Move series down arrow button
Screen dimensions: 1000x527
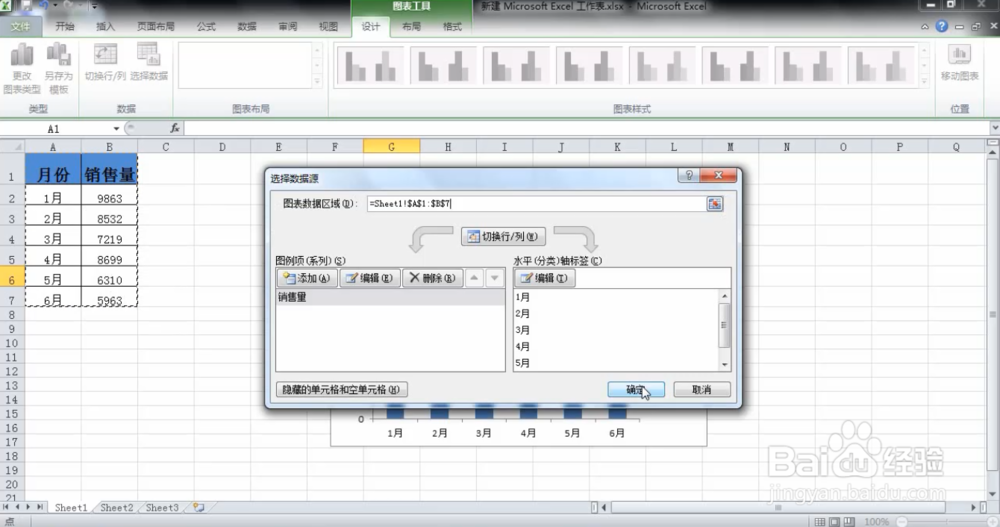click(494, 278)
